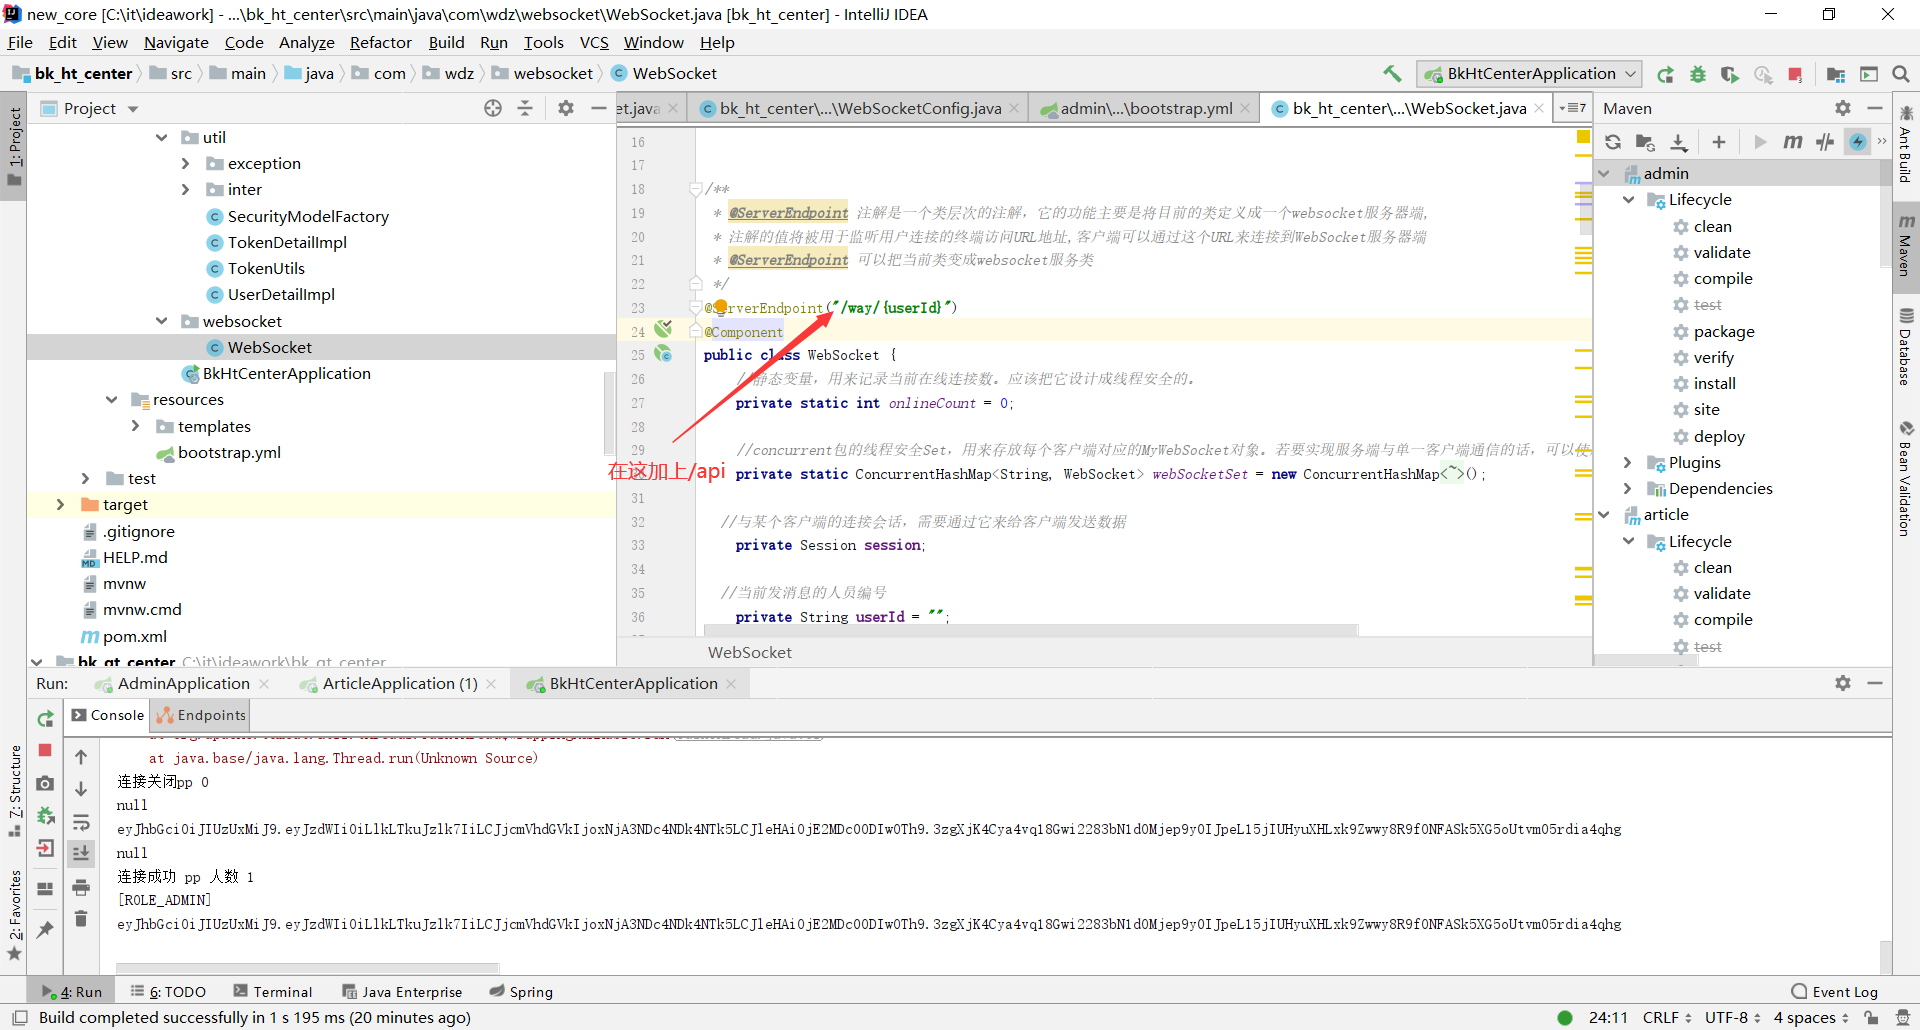Toggle soft-wrap in the Run console

pyautogui.click(x=81, y=822)
